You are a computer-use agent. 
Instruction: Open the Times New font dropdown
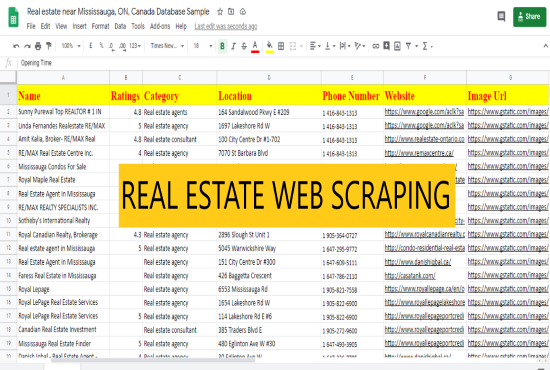(x=167, y=46)
